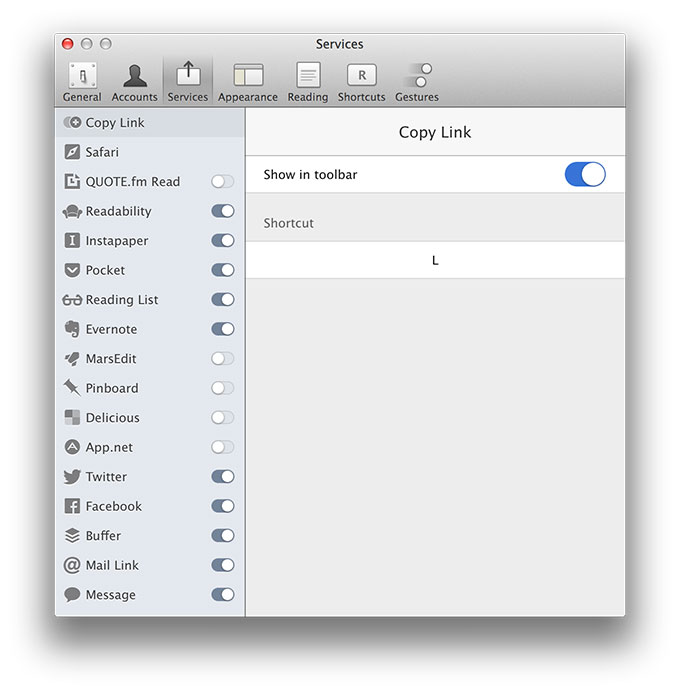
Task: Select the Readability service label
Action: coord(118,212)
